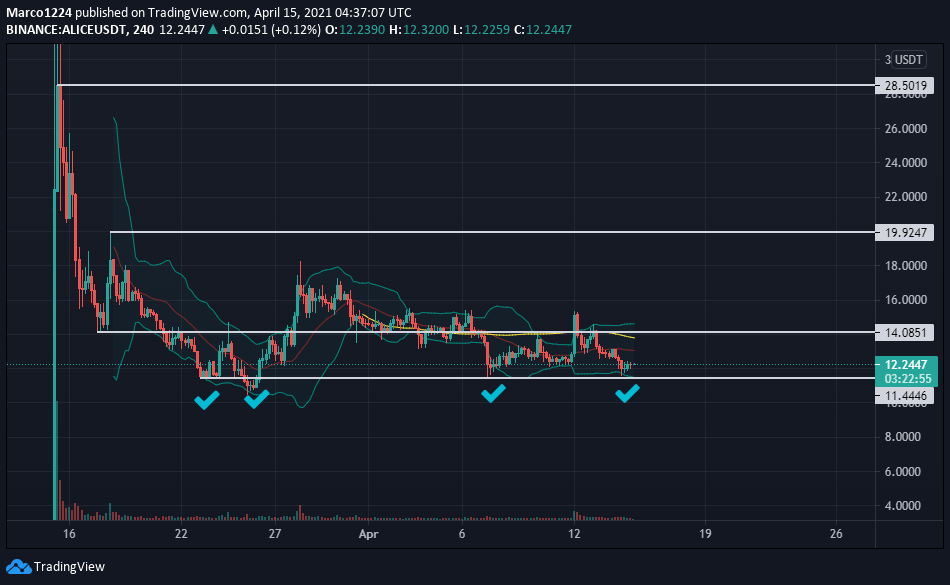Click the blue checkmark near April 14

627,394
